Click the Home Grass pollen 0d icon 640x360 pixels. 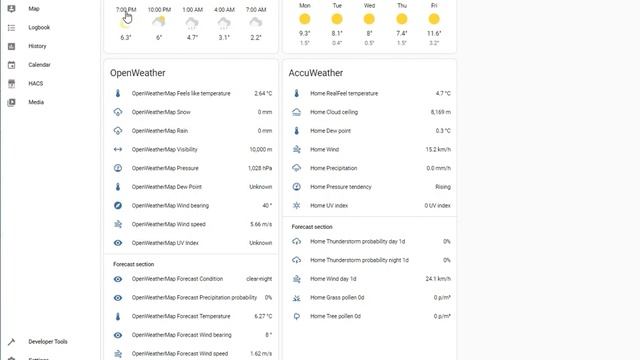coord(297,298)
